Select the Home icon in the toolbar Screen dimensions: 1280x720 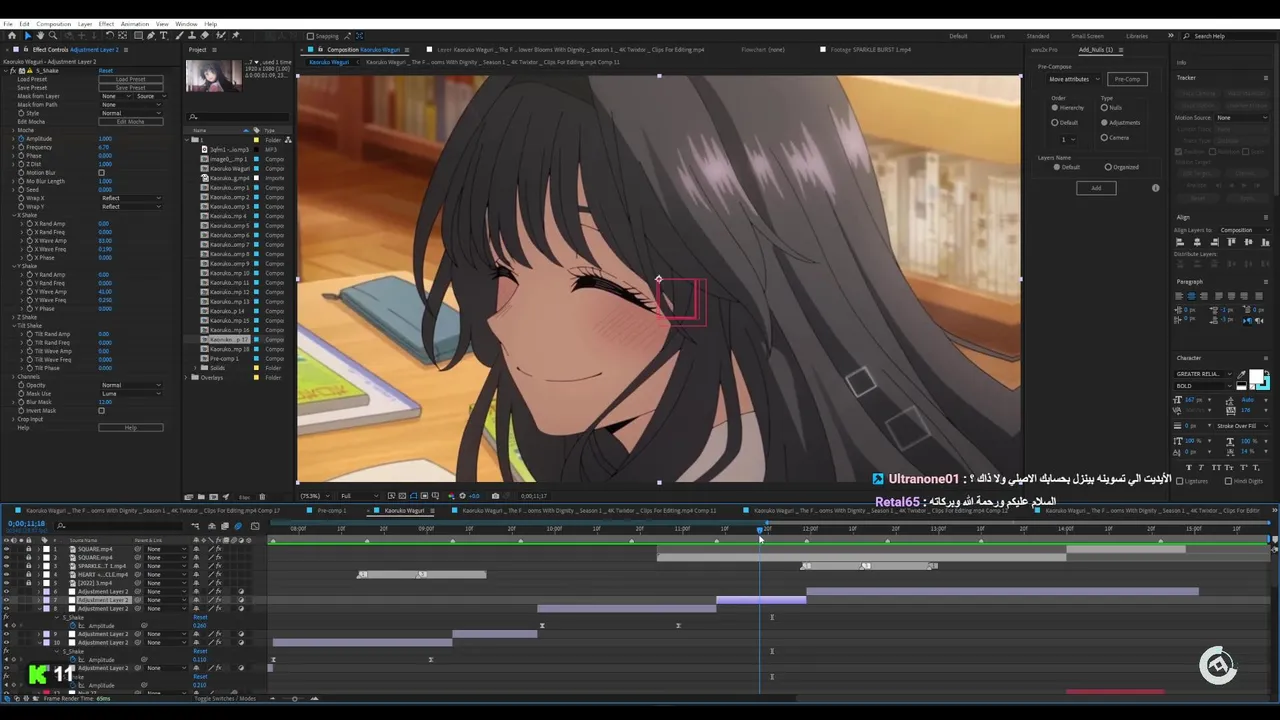pos(12,35)
